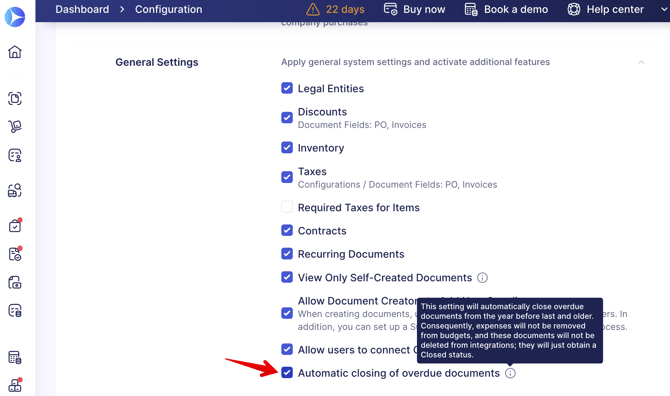Image resolution: width=670 pixels, height=396 pixels.
Task: Open the dropdown arrow after Help center
Action: 664,9
